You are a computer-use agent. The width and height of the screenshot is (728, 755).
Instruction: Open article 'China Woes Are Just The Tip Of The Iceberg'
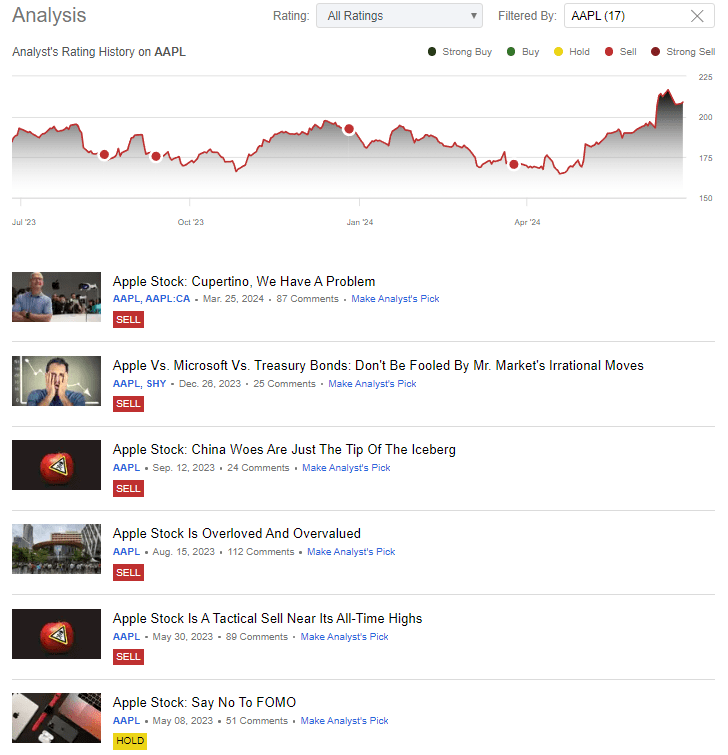[284, 449]
